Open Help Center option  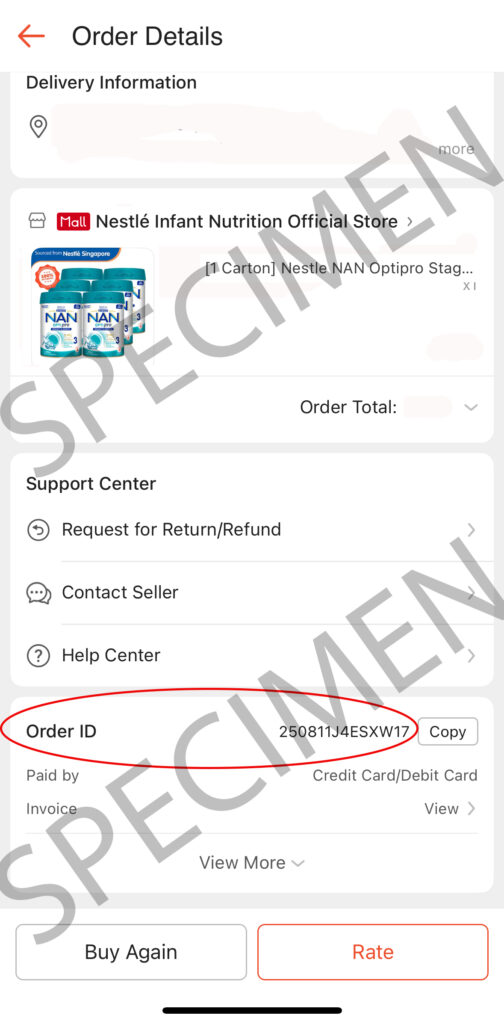click(252, 656)
